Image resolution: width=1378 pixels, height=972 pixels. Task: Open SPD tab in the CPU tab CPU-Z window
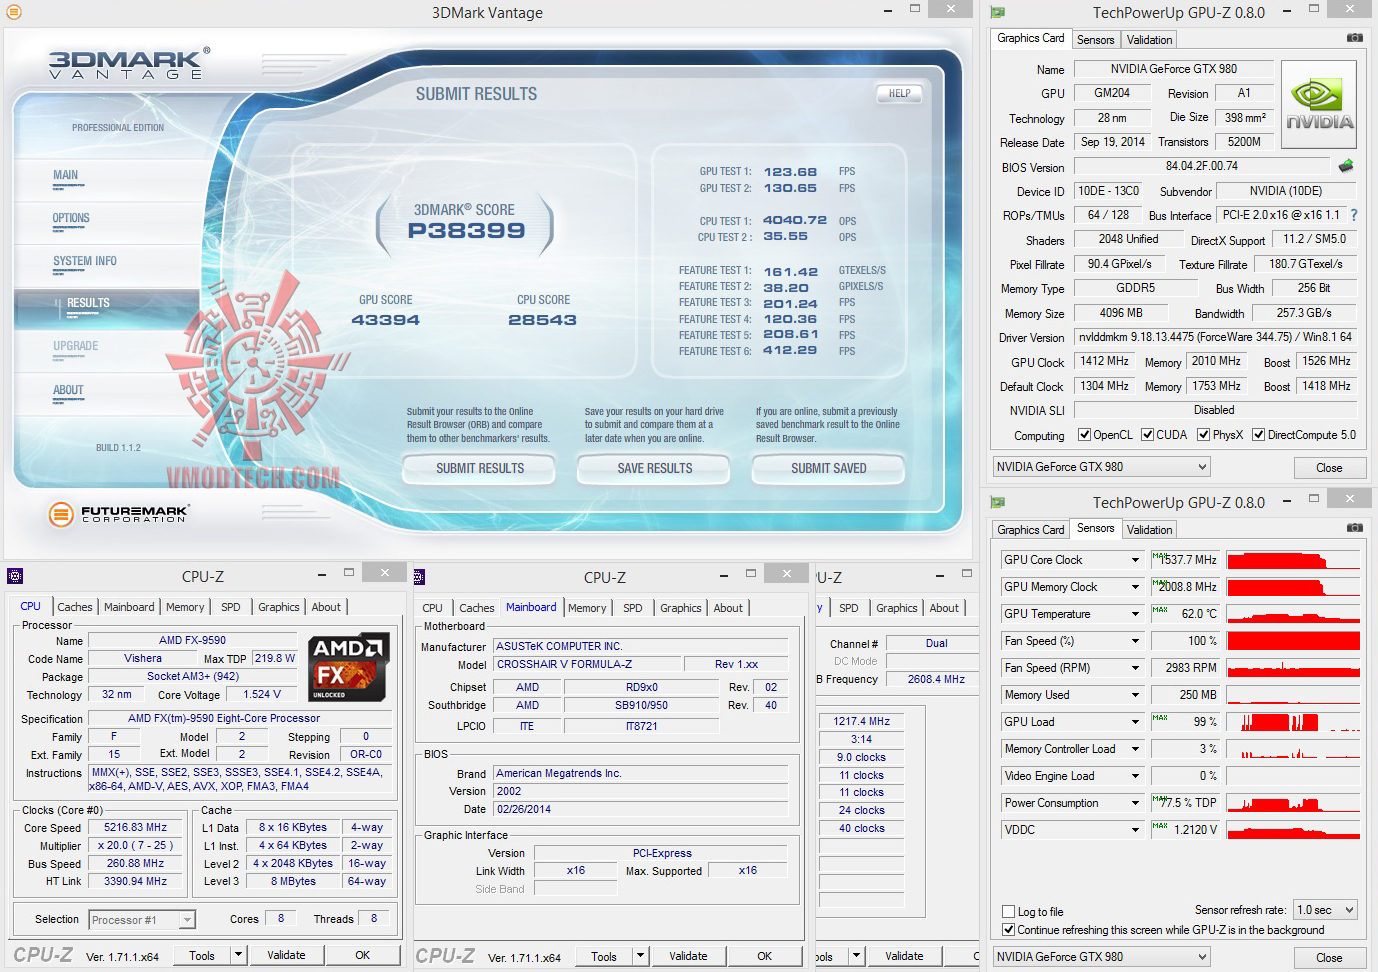(x=231, y=607)
